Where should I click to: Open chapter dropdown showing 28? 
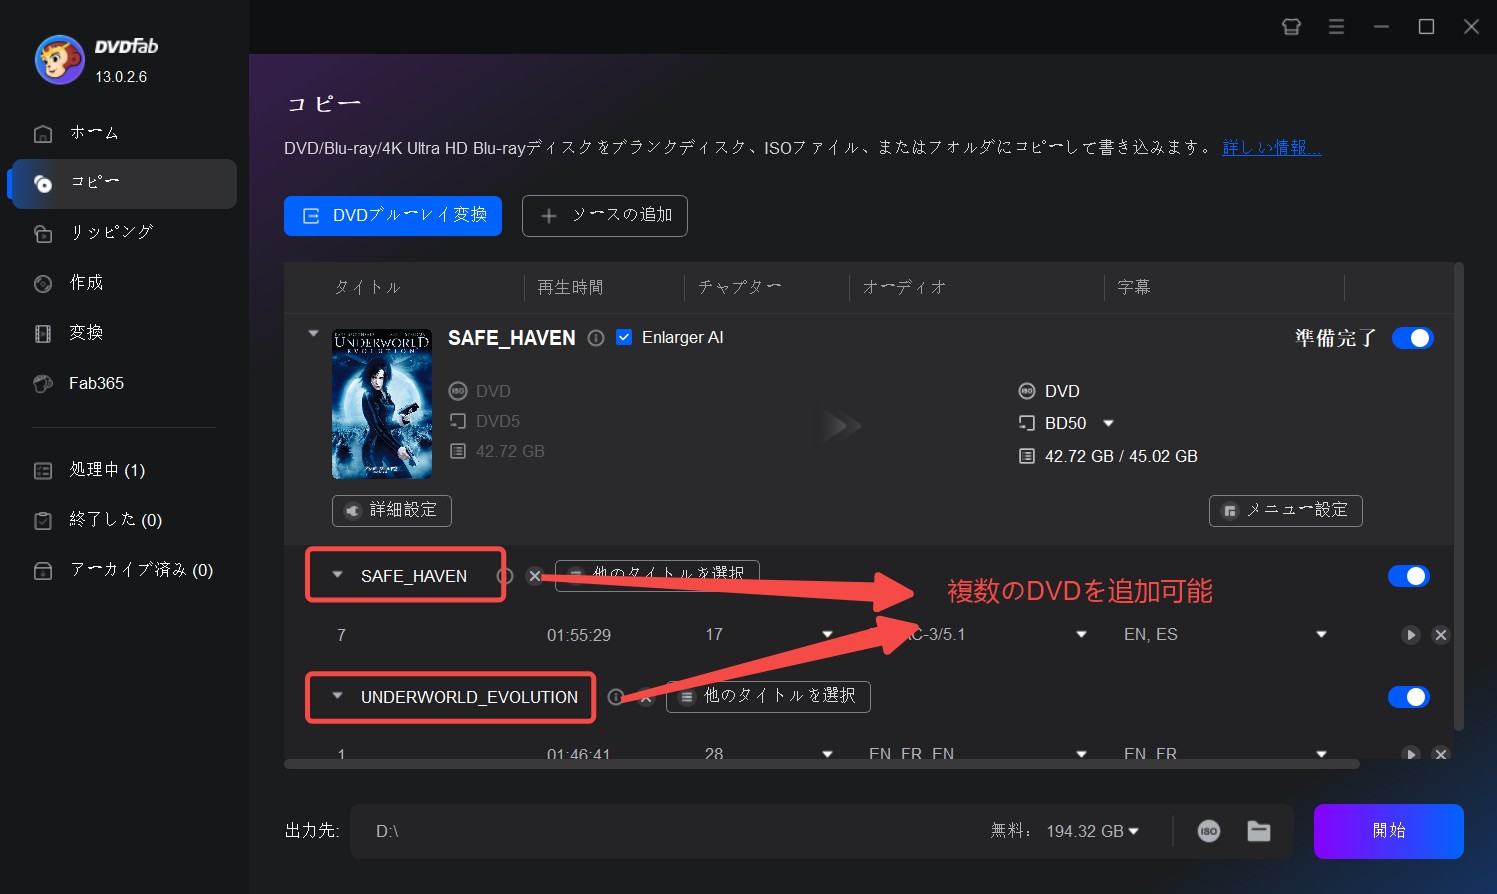[x=827, y=753]
